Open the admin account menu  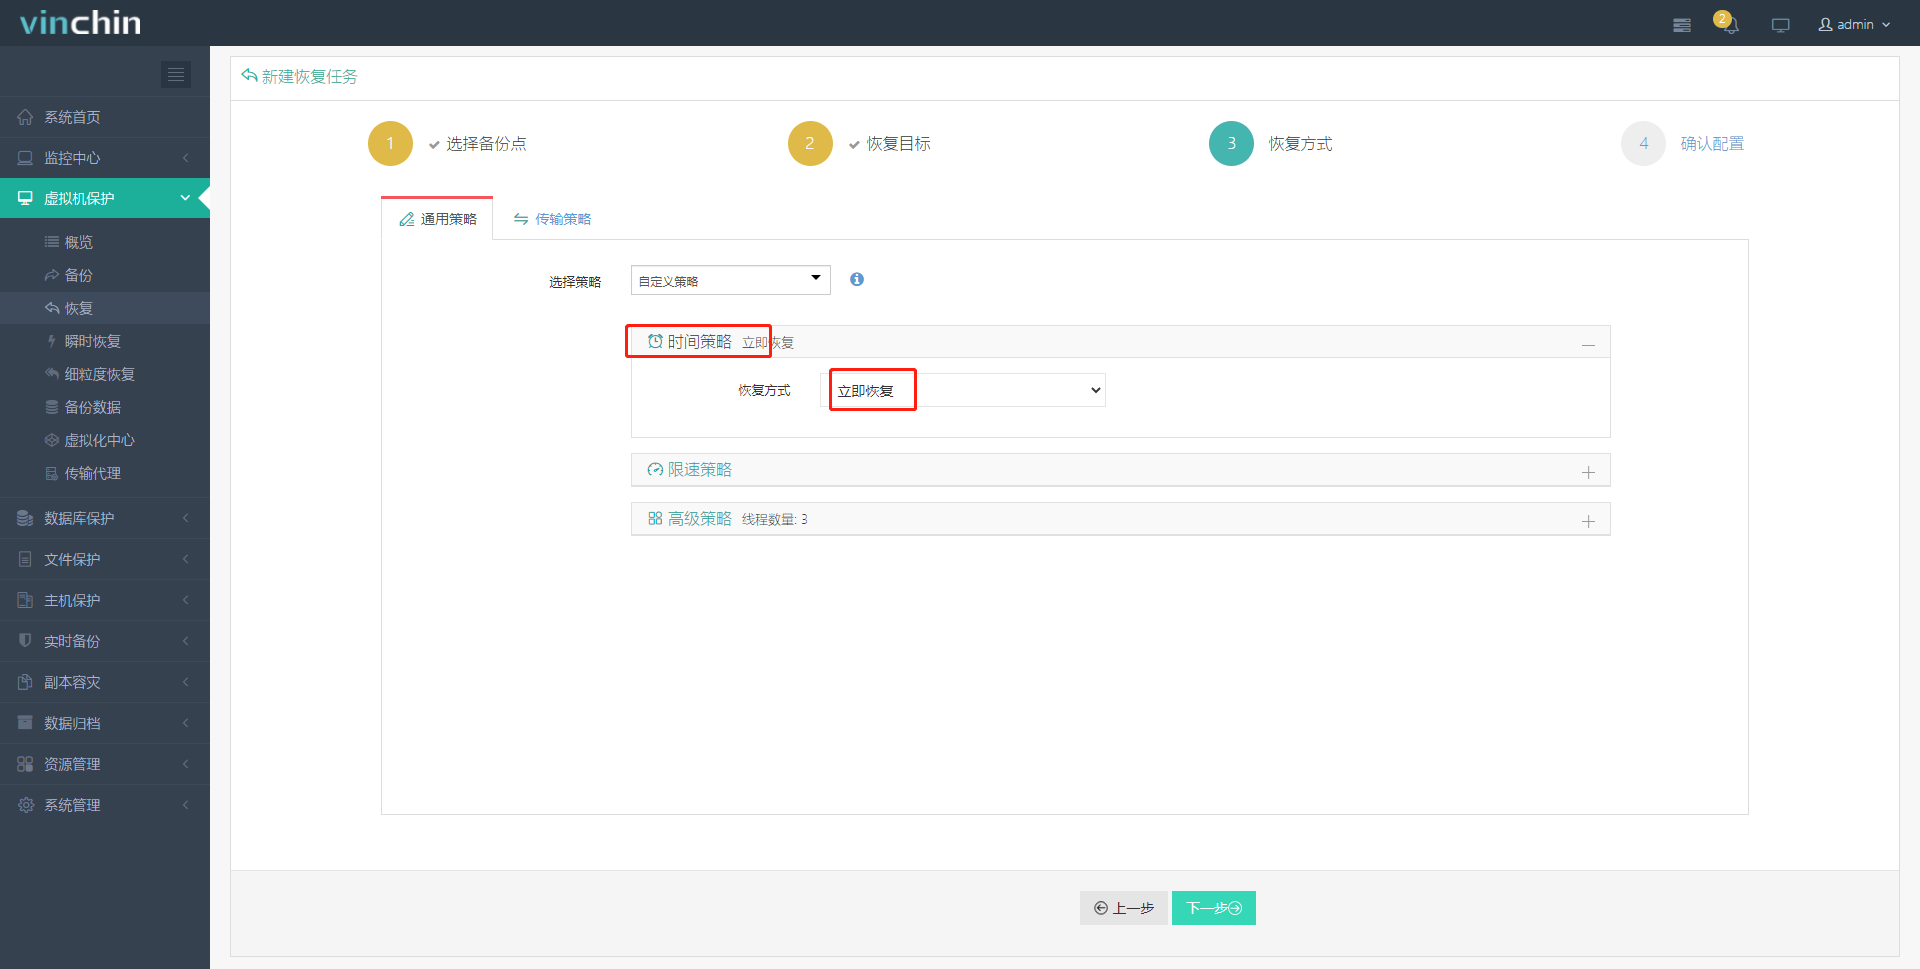point(1853,24)
